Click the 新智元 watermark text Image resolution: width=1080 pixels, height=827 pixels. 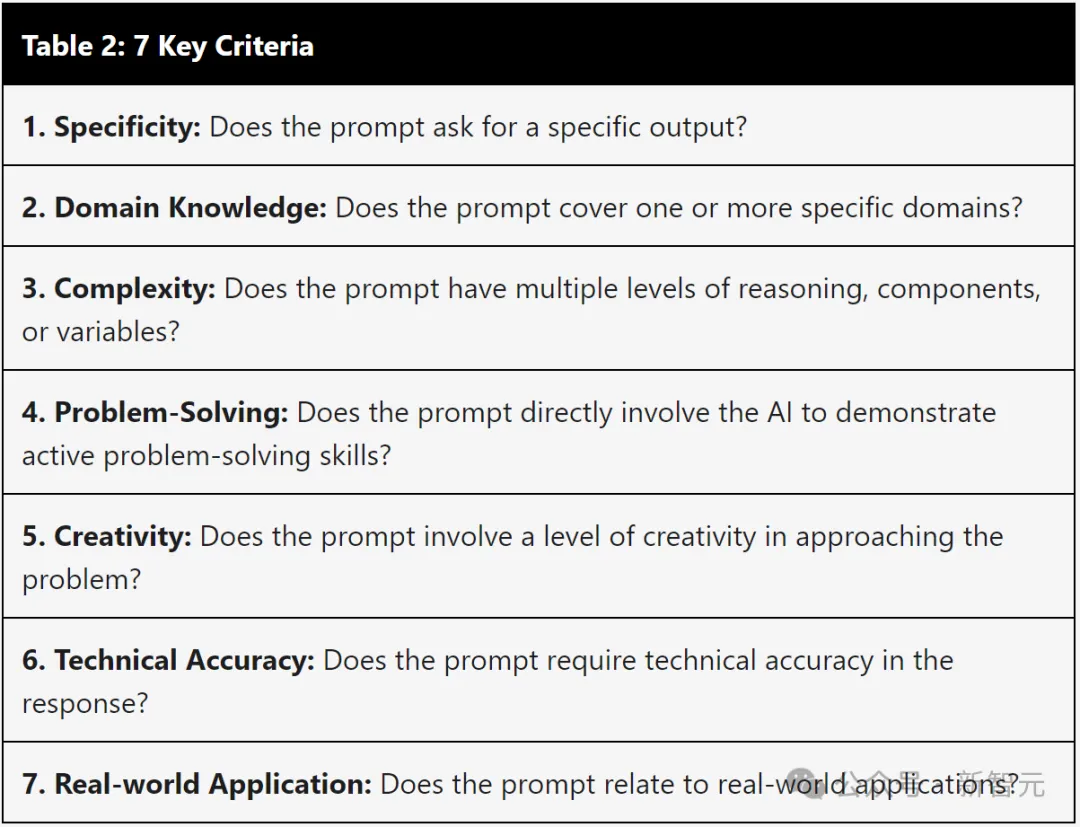1001,784
